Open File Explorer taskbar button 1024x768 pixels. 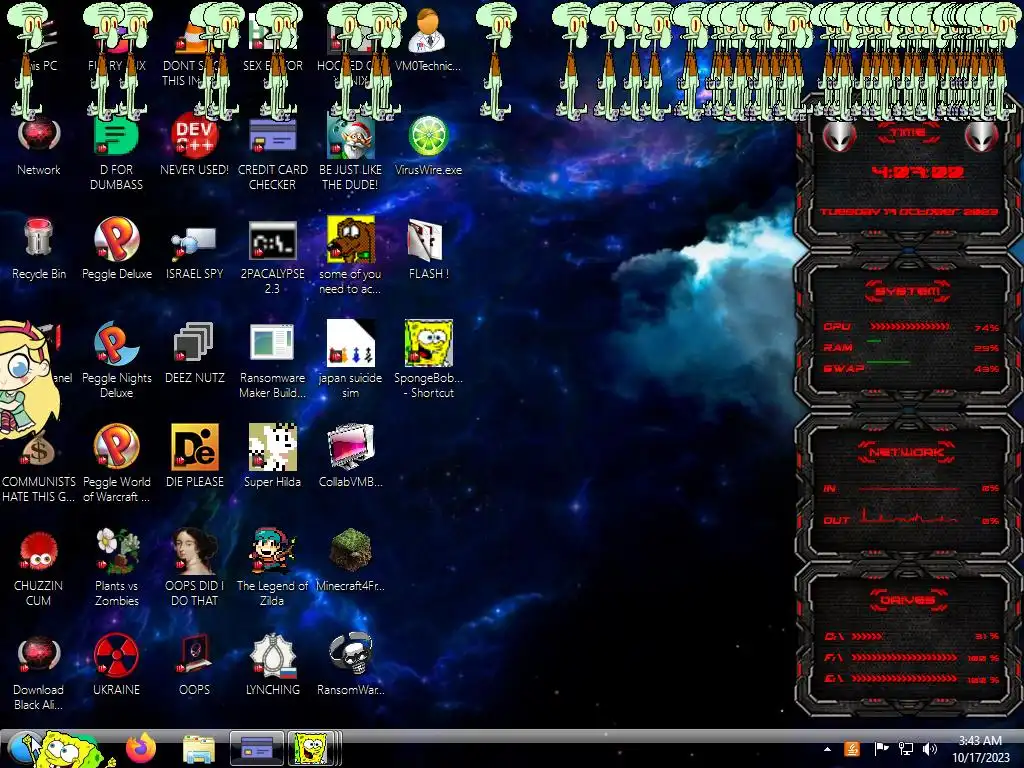click(x=199, y=749)
